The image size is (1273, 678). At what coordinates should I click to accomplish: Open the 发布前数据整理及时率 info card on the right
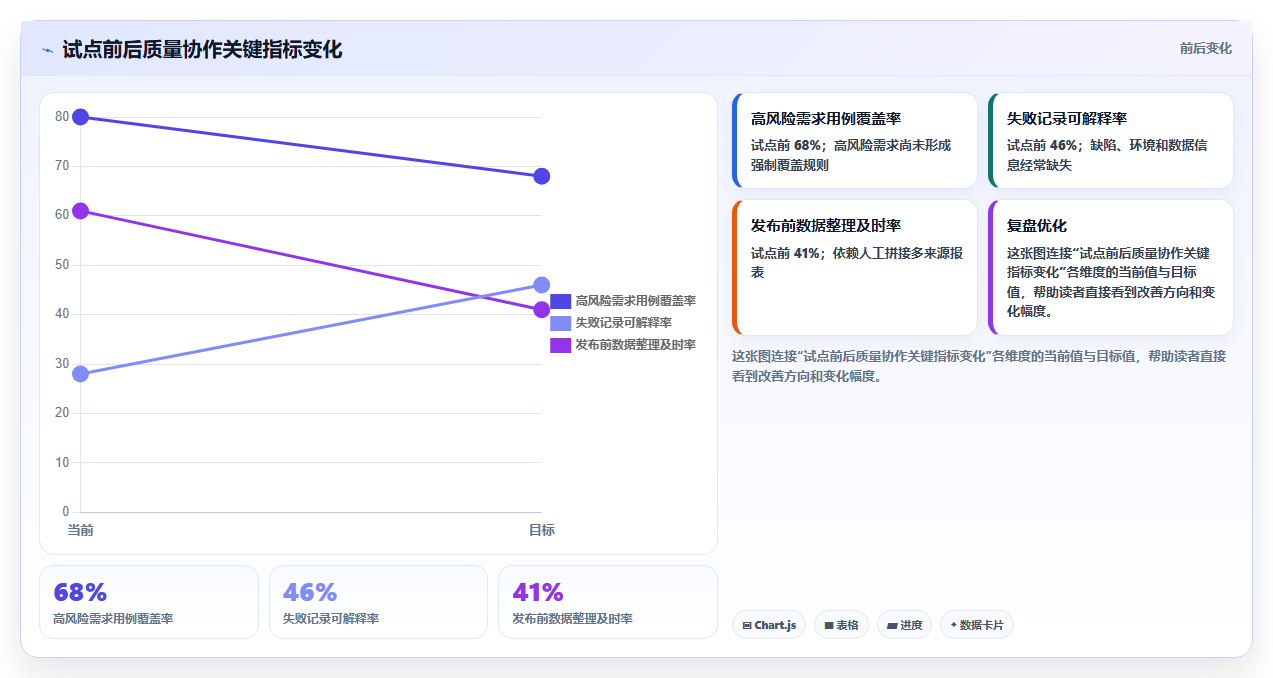pyautogui.click(x=855, y=268)
